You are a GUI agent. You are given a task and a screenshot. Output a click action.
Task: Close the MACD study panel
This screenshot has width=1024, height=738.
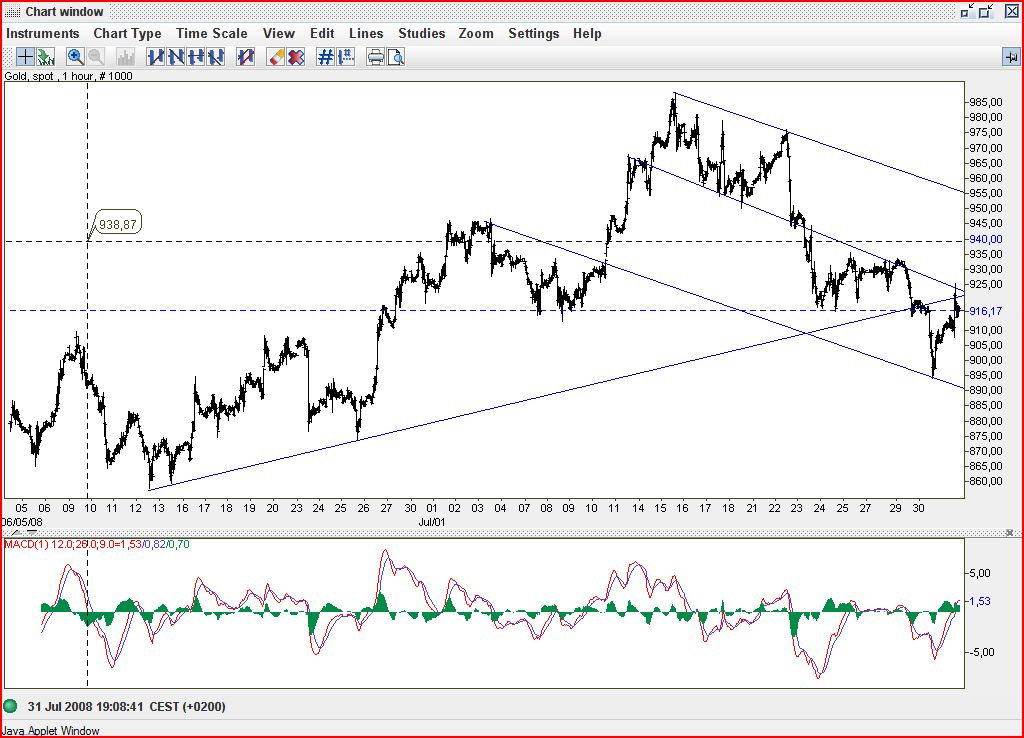(1009, 533)
